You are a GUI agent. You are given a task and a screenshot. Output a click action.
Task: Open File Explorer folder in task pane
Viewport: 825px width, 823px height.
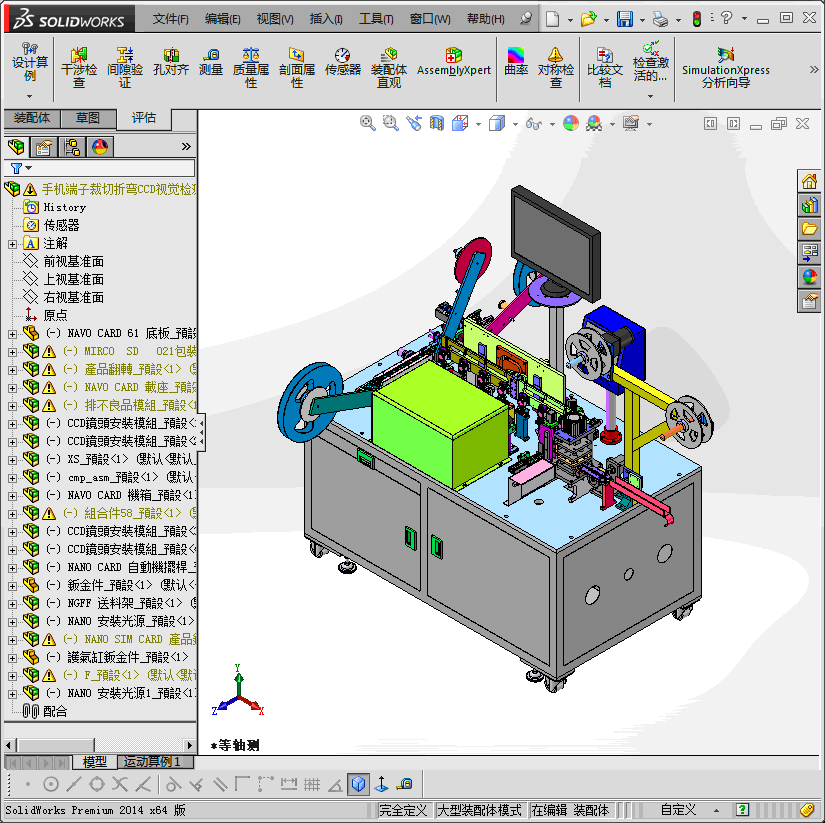point(809,229)
